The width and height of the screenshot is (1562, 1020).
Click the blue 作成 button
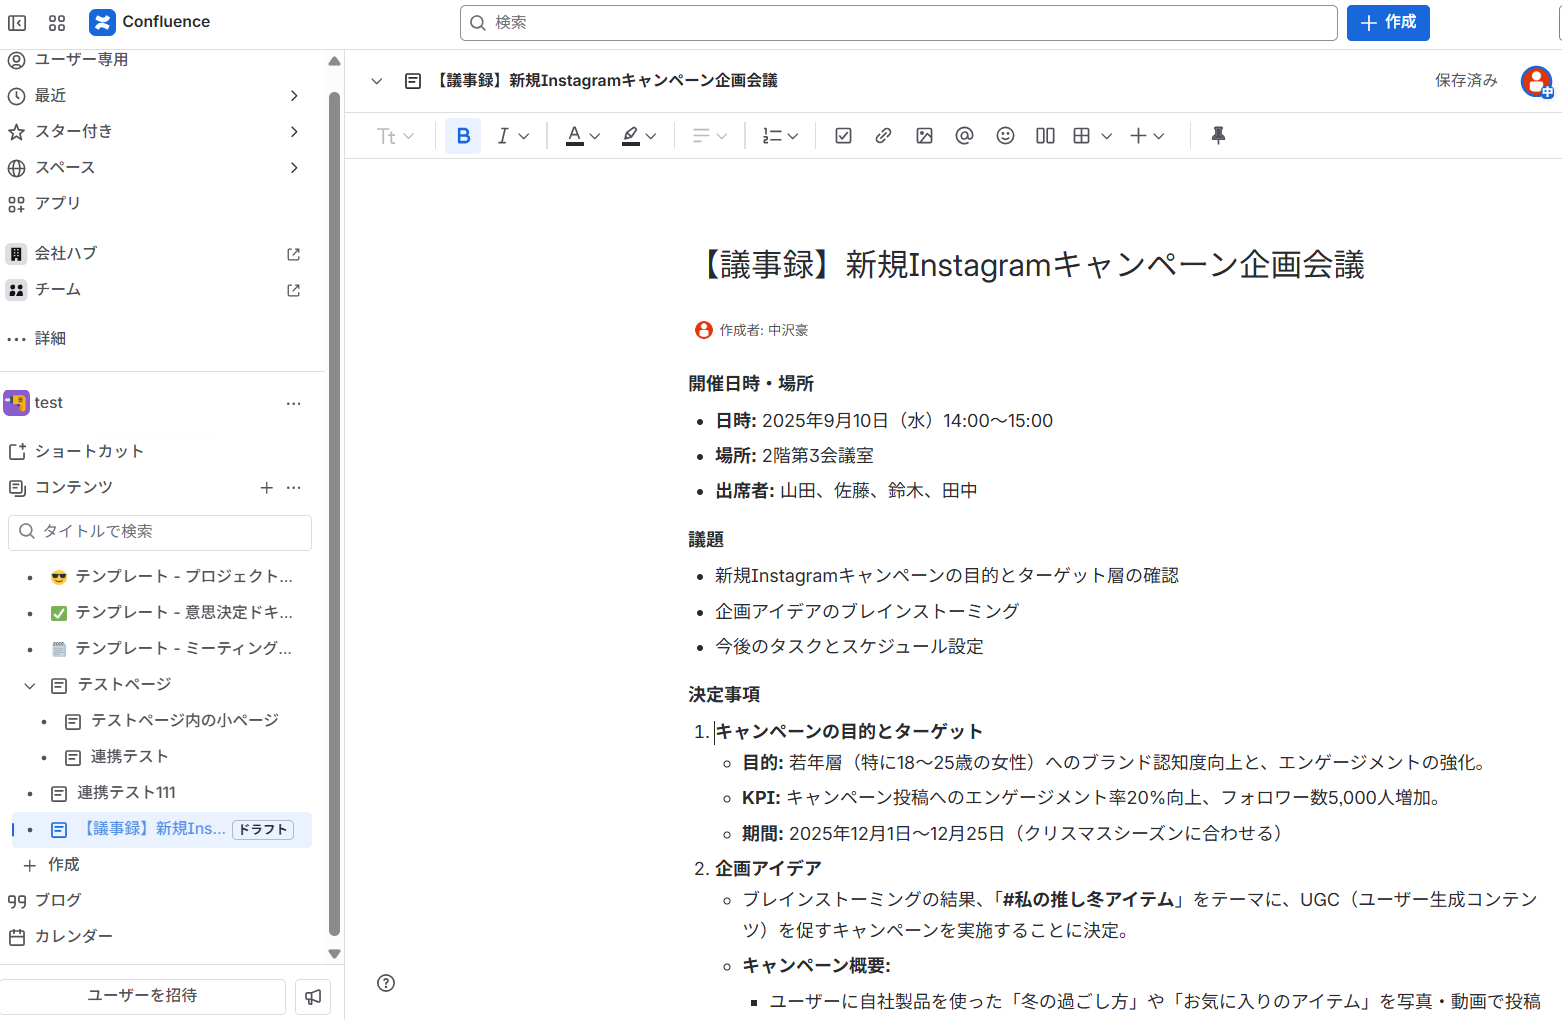1387,22
